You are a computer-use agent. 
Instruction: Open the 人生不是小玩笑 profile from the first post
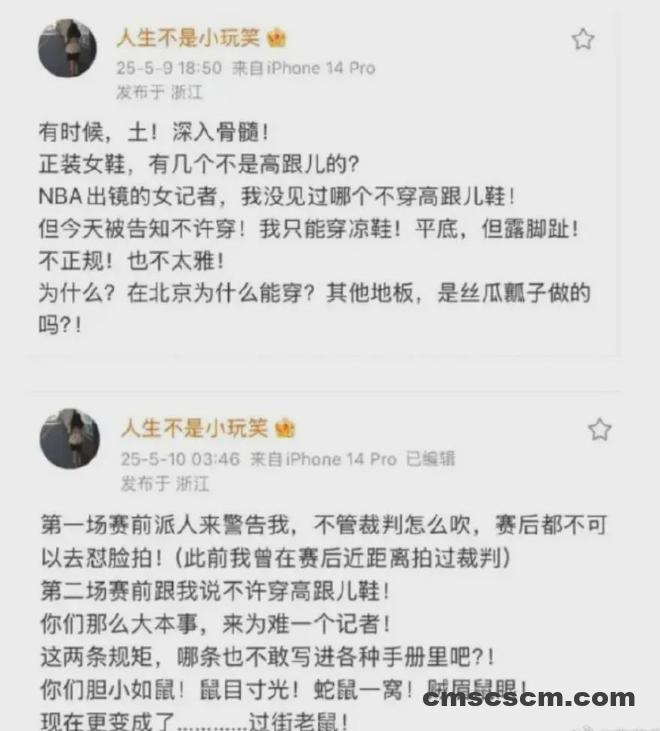click(188, 38)
